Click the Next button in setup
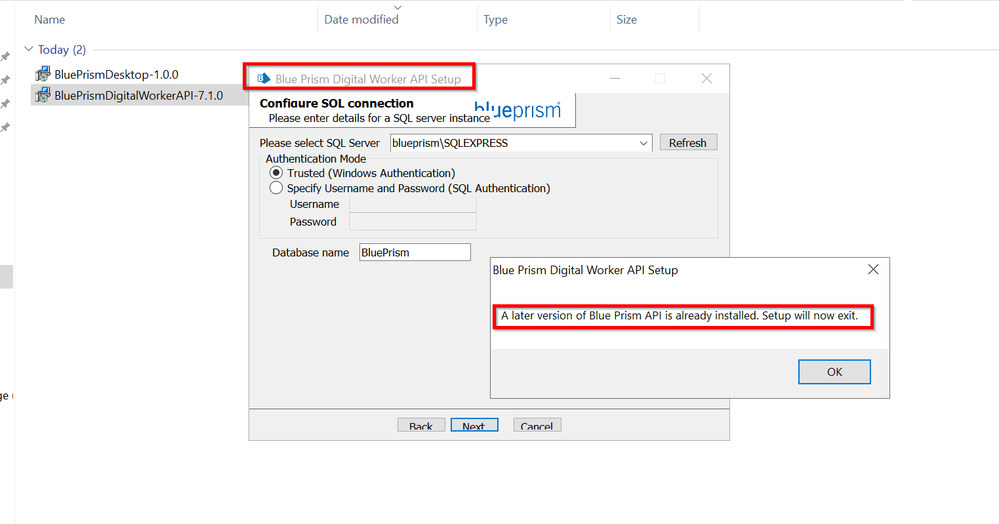Screen dimensions: 999x524 [x=474, y=426]
